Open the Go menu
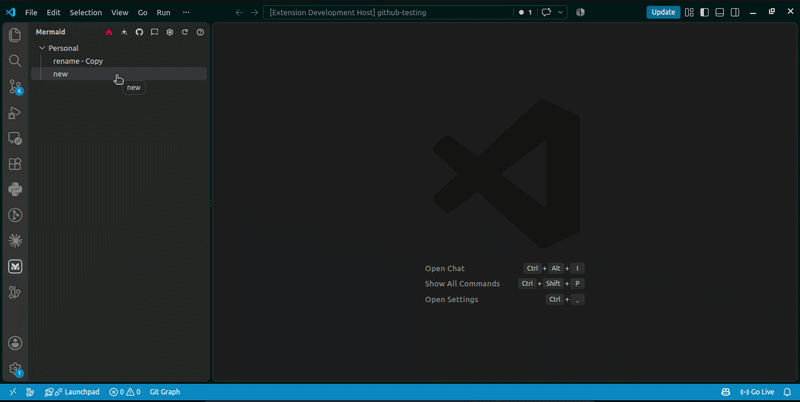This screenshot has height=402, width=800. (x=142, y=12)
